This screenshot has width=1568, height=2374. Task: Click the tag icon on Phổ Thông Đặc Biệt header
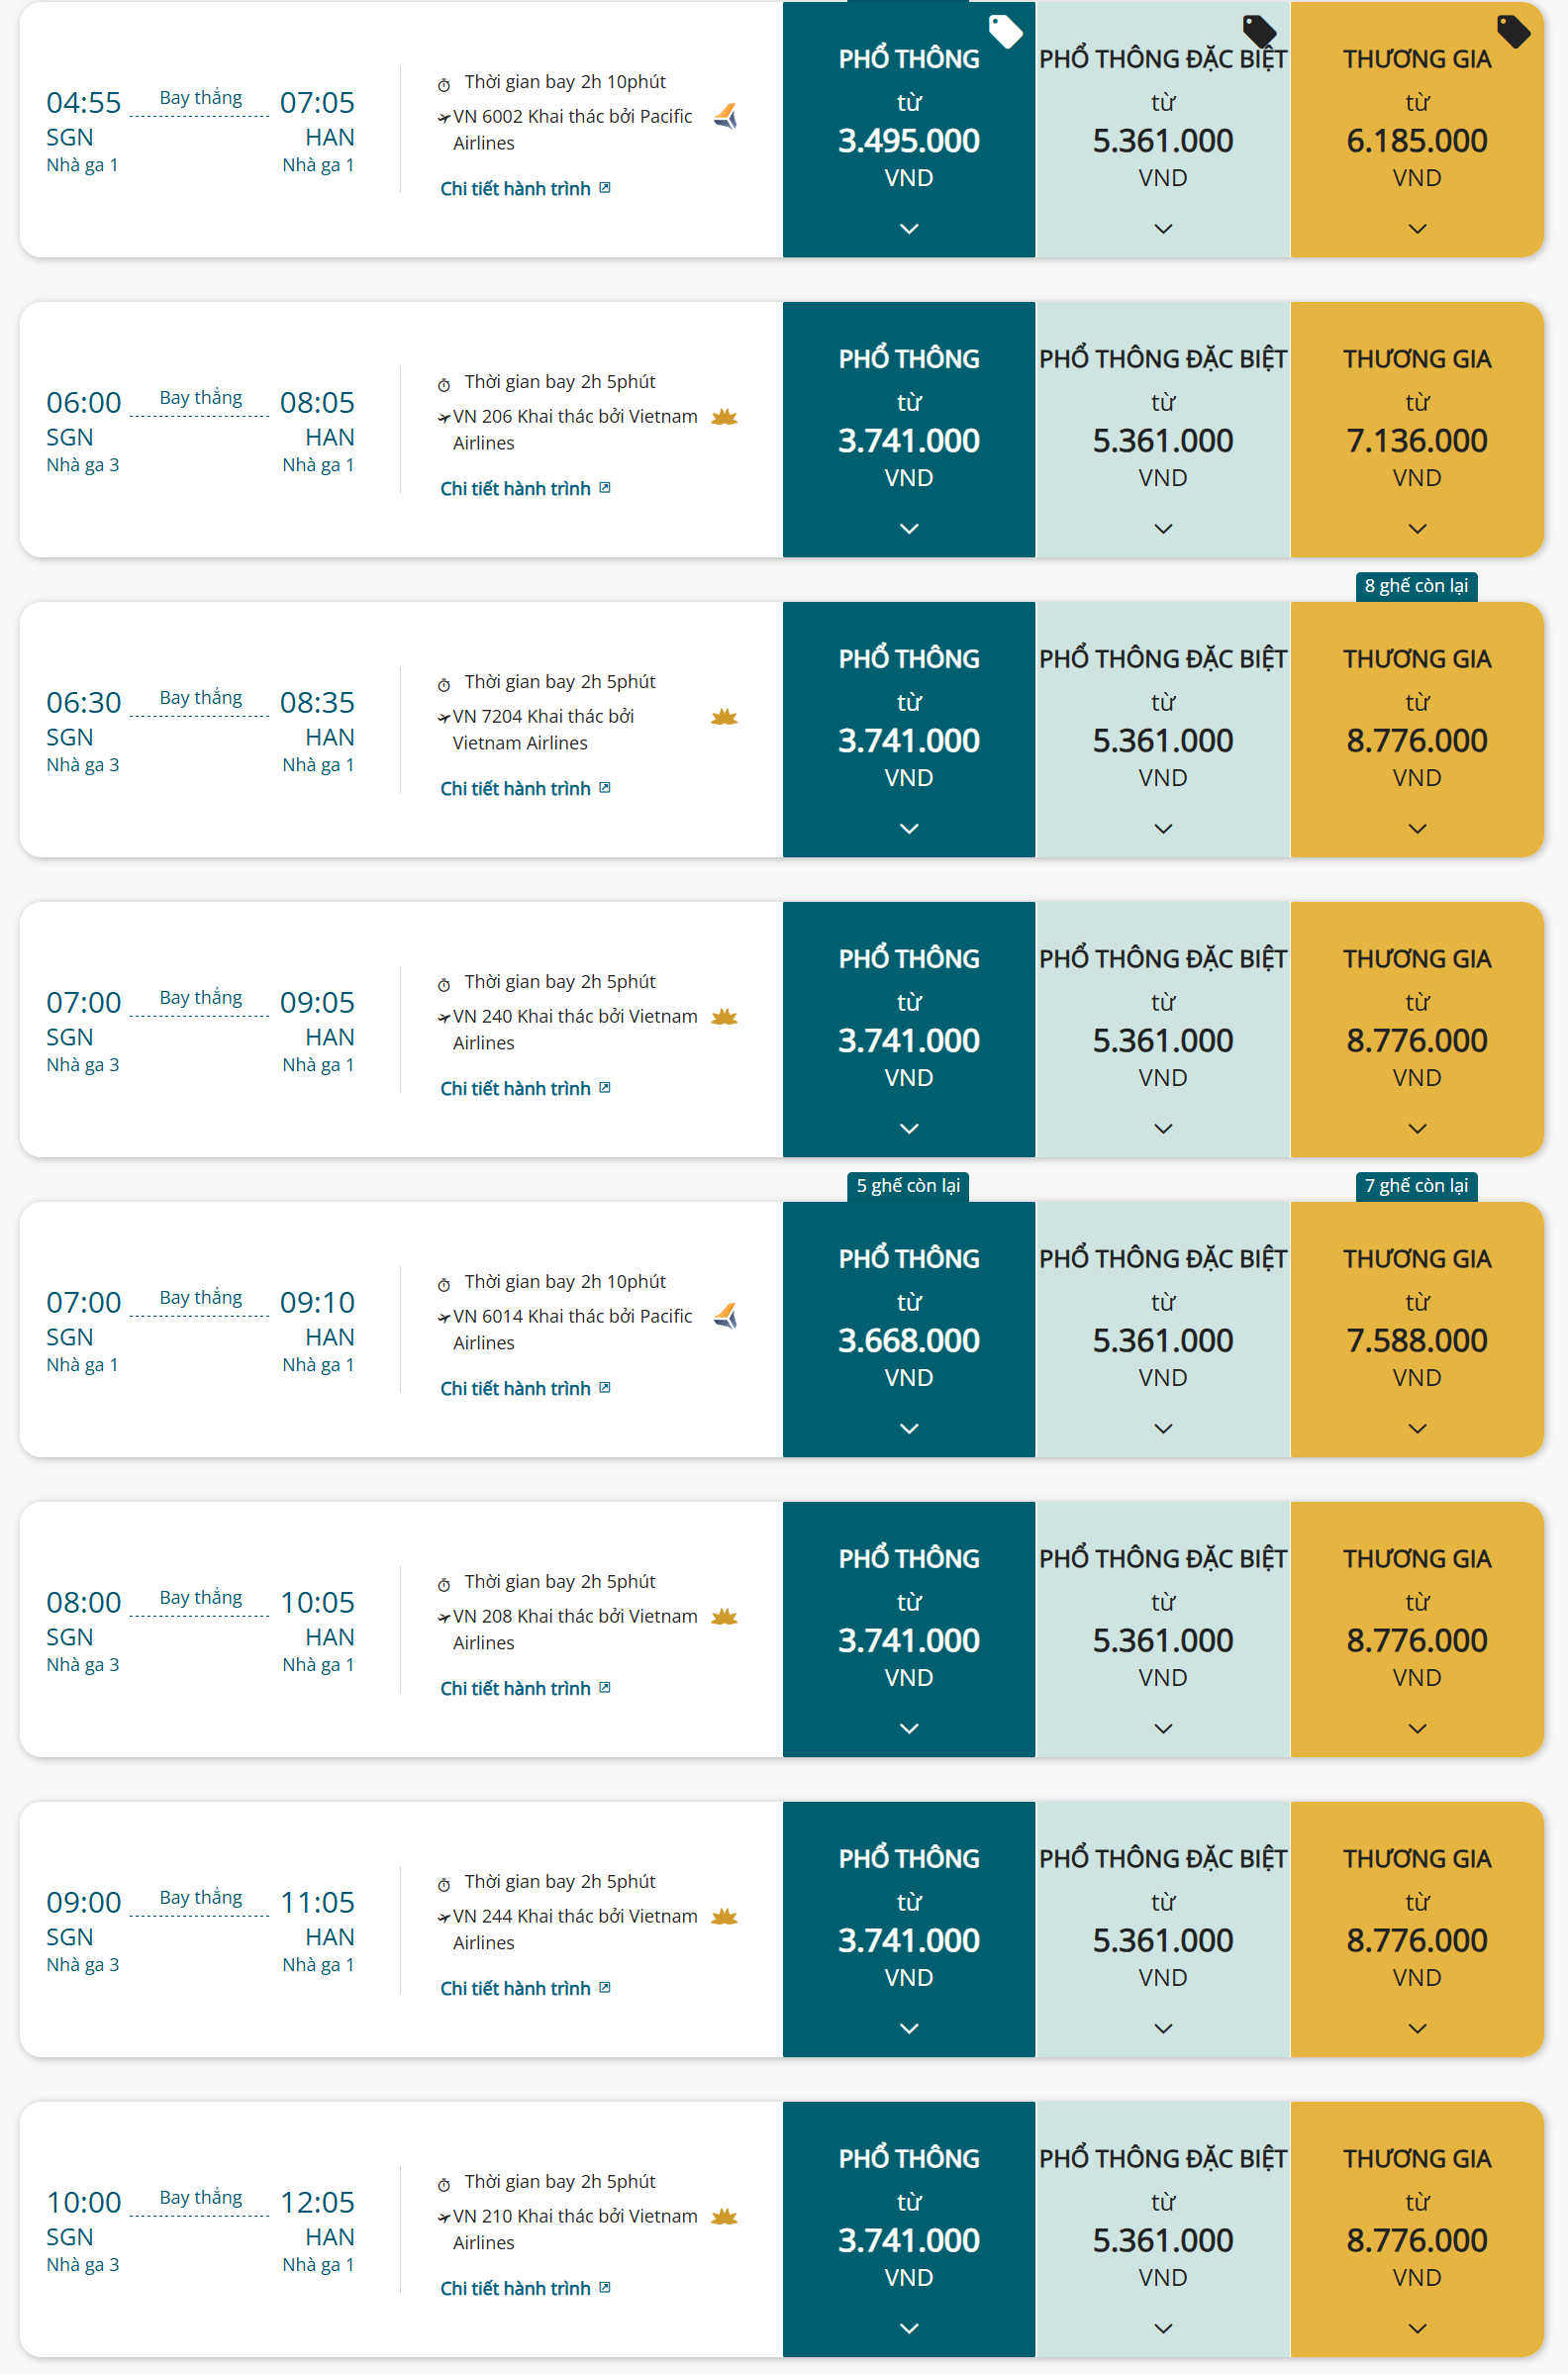[1262, 30]
